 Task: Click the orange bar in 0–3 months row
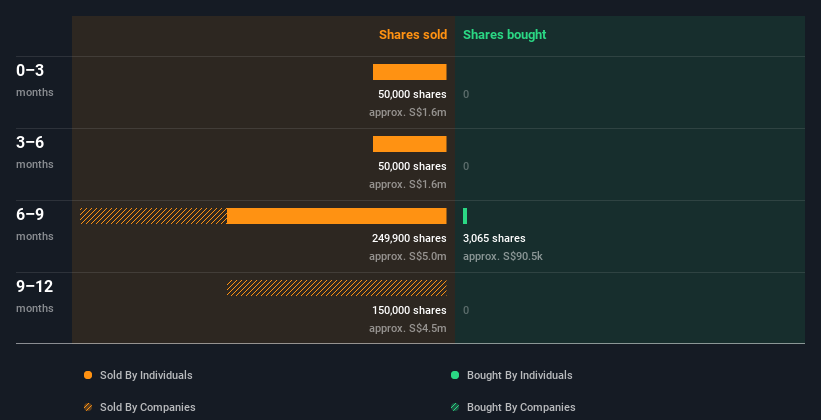410,72
